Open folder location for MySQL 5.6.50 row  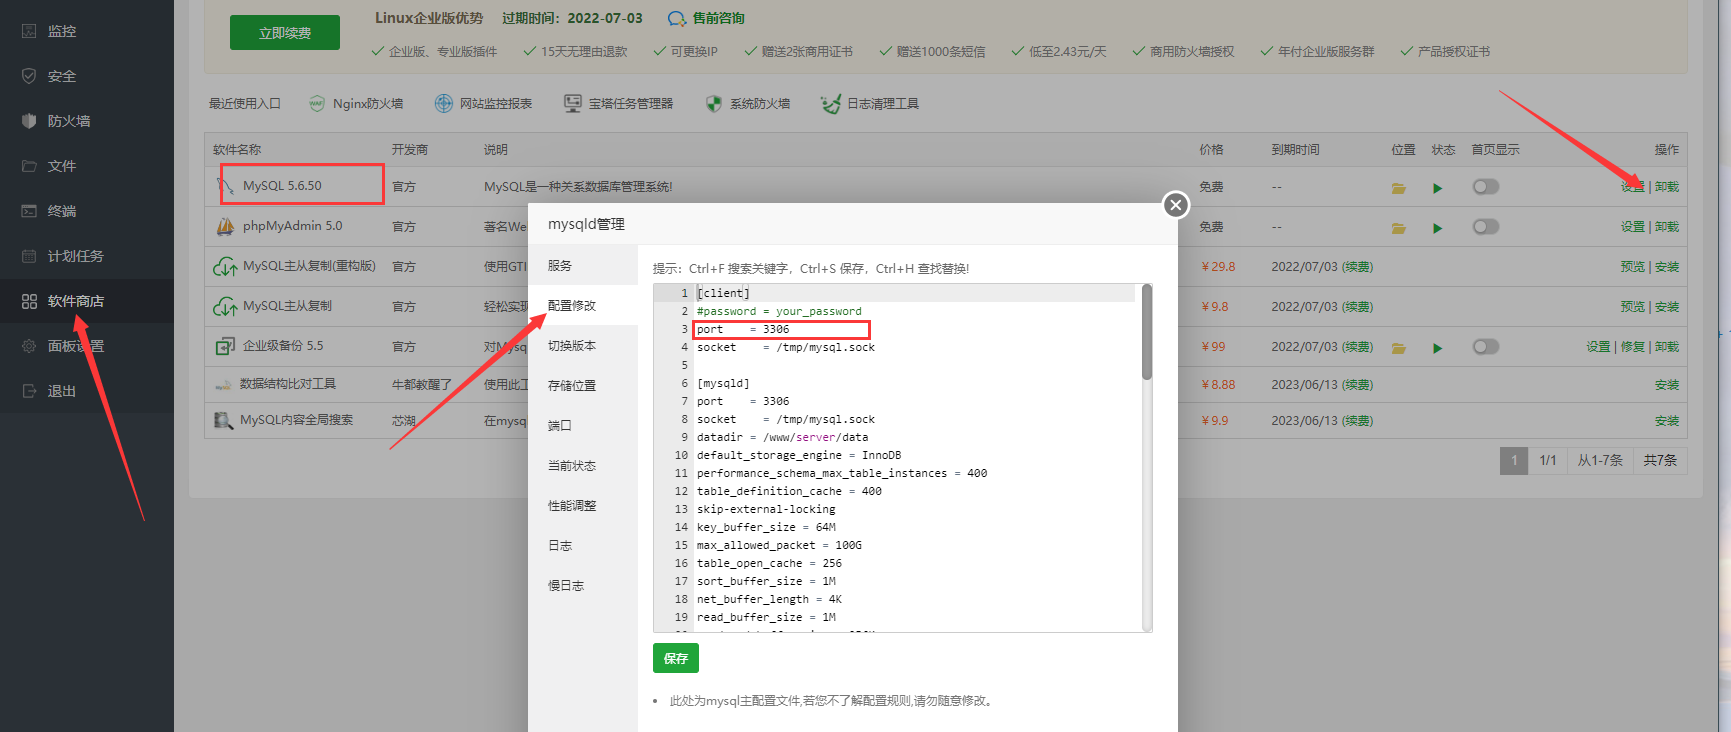tap(1399, 188)
